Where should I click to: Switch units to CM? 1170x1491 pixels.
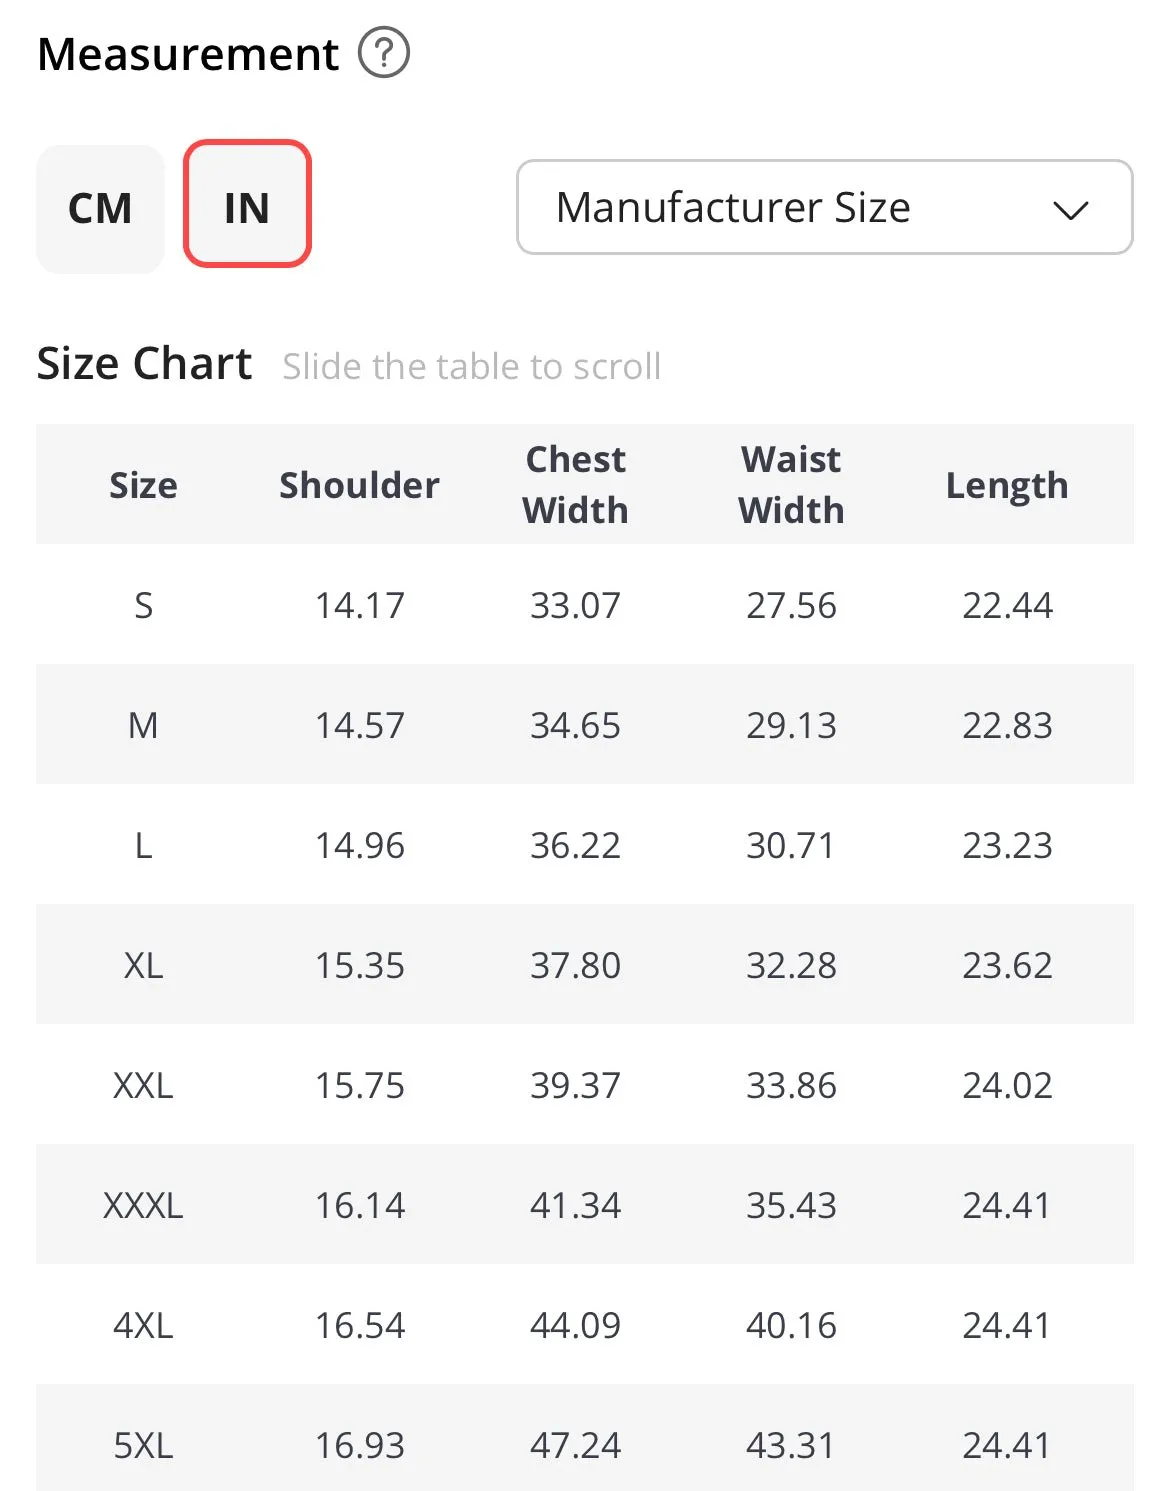100,208
